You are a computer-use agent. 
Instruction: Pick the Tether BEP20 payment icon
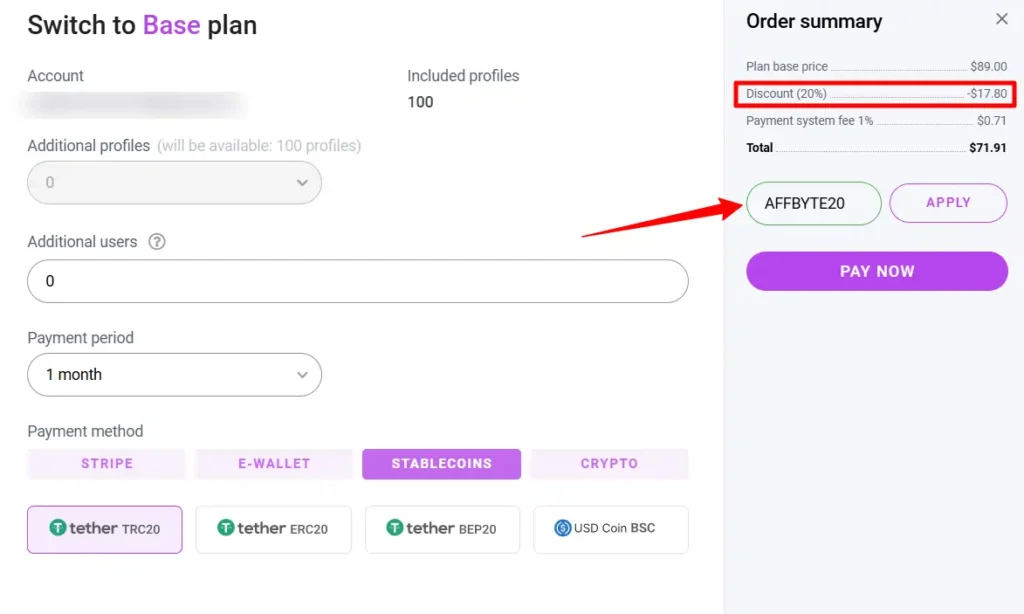tap(442, 529)
